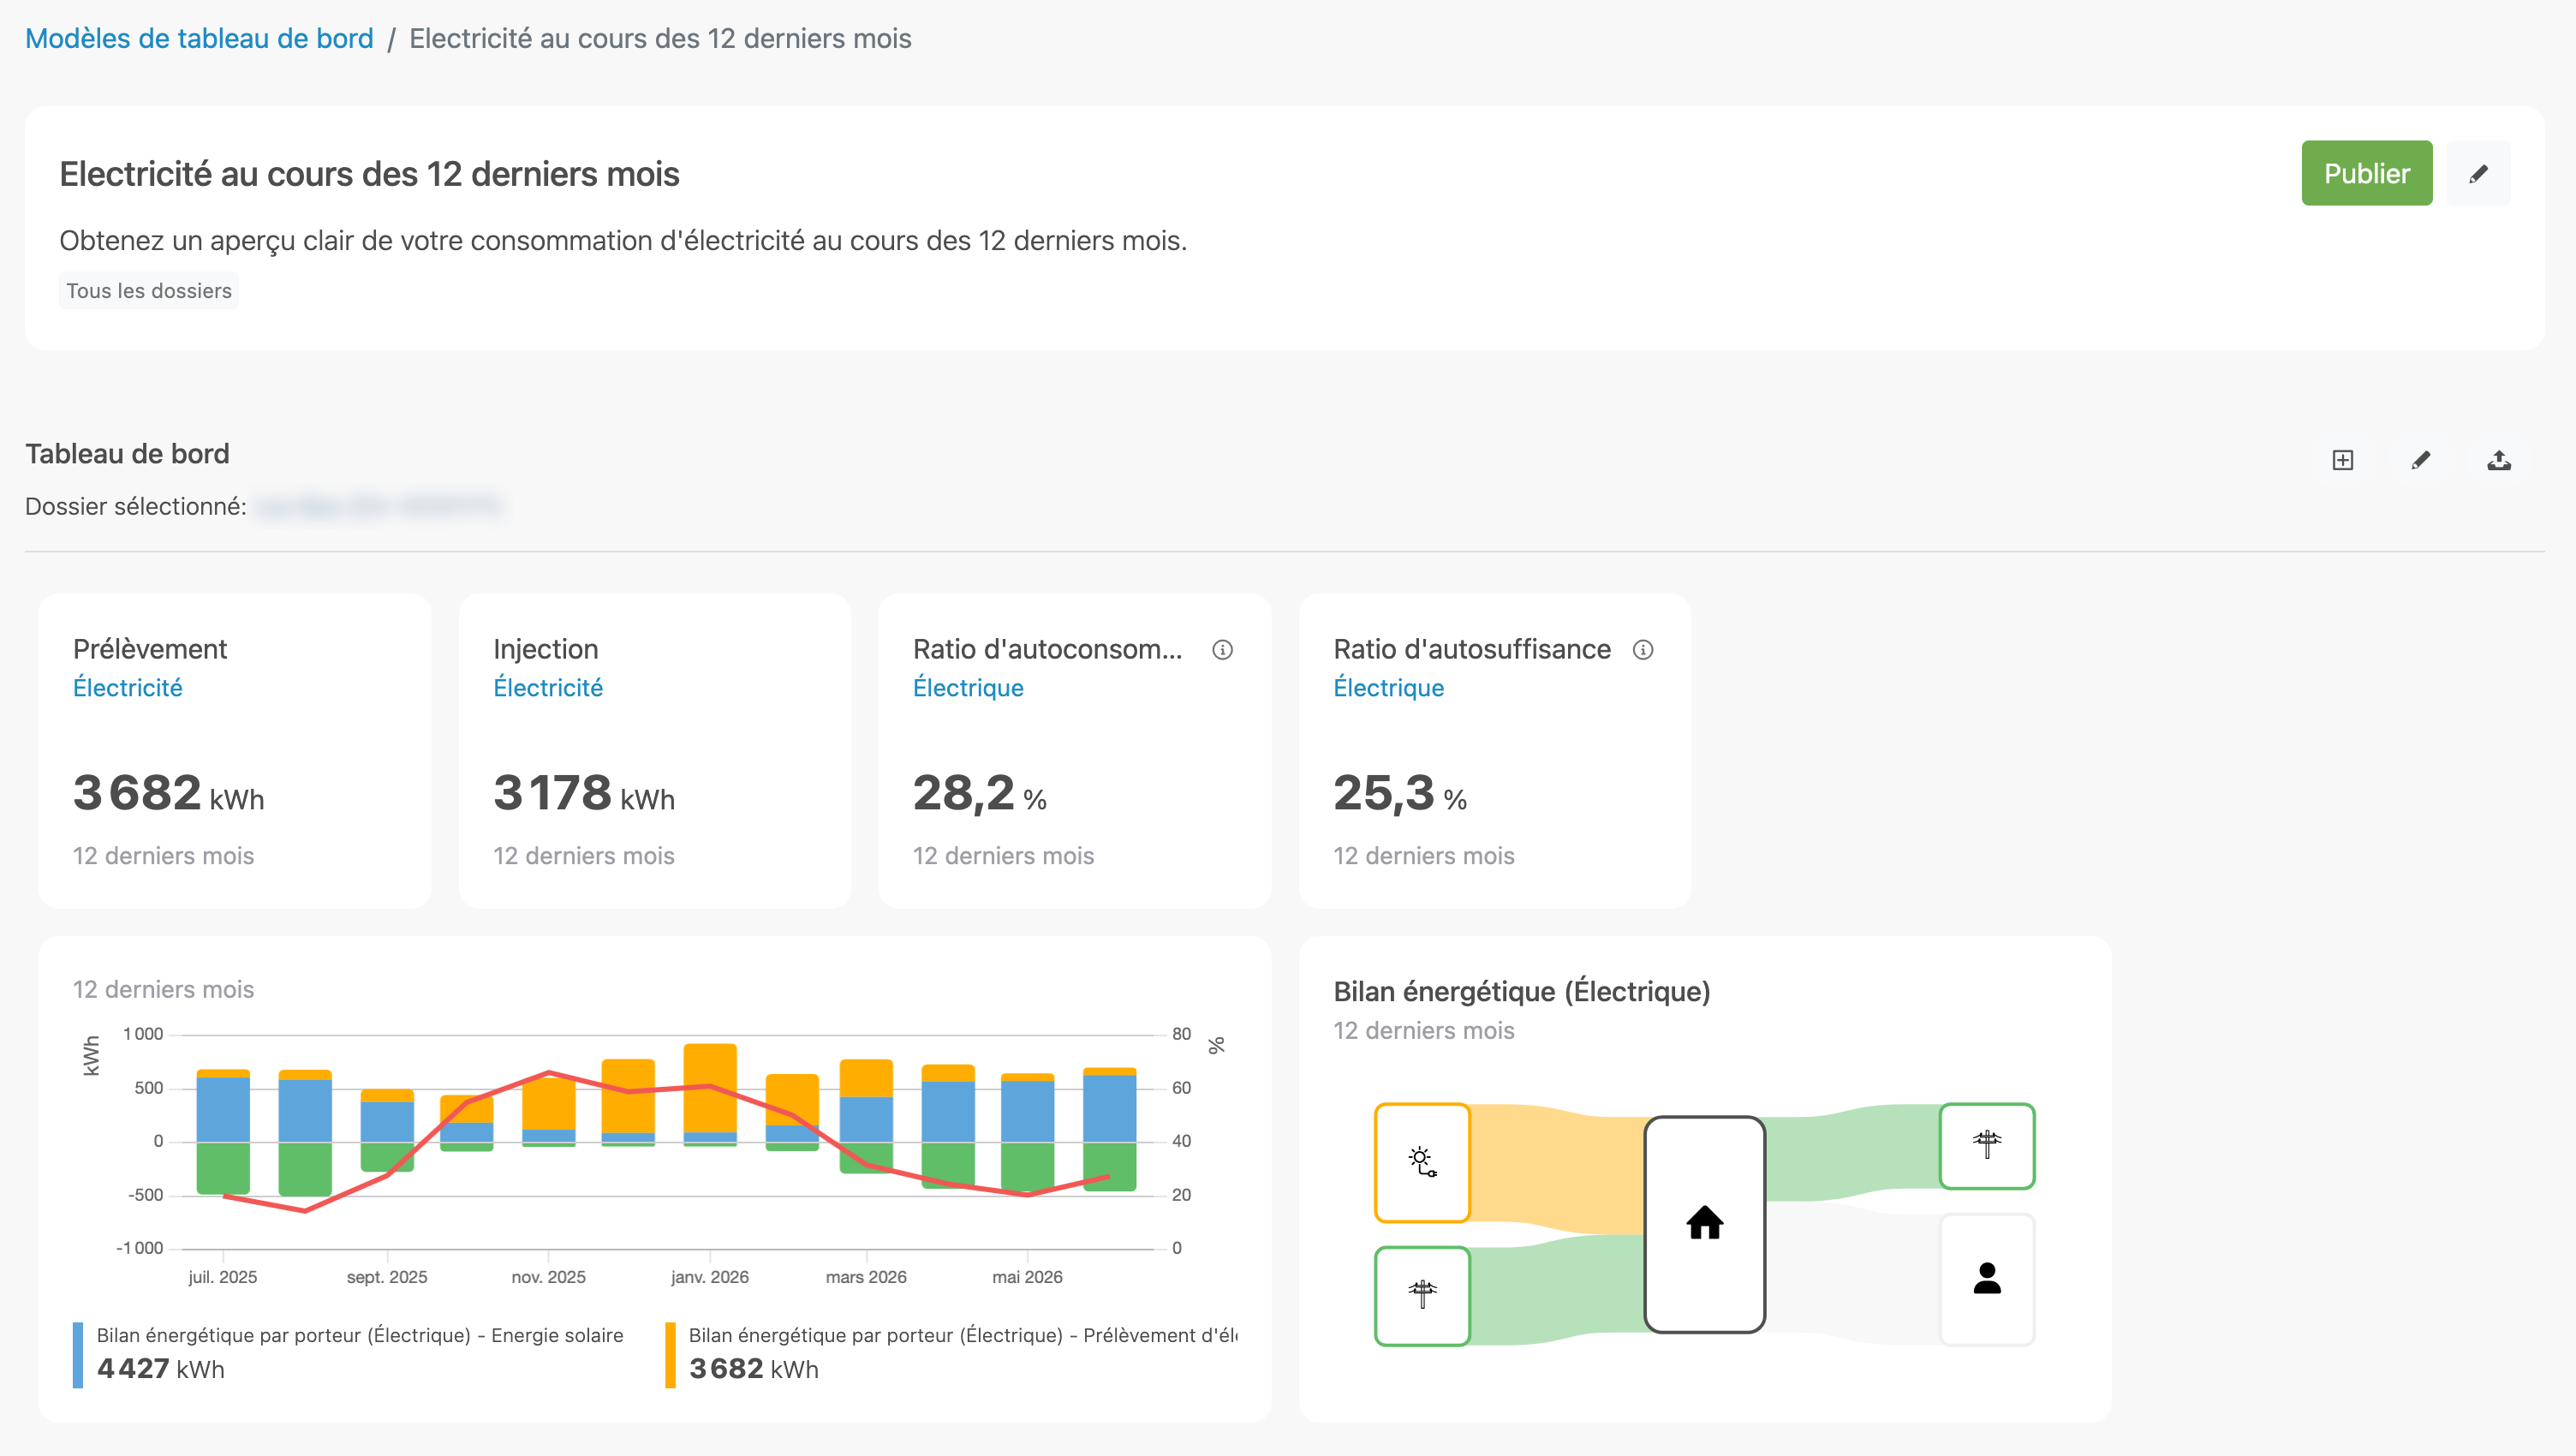The image size is (2576, 1456).
Task: Edit the Tableau de bord with pencil icon
Action: tap(2421, 460)
